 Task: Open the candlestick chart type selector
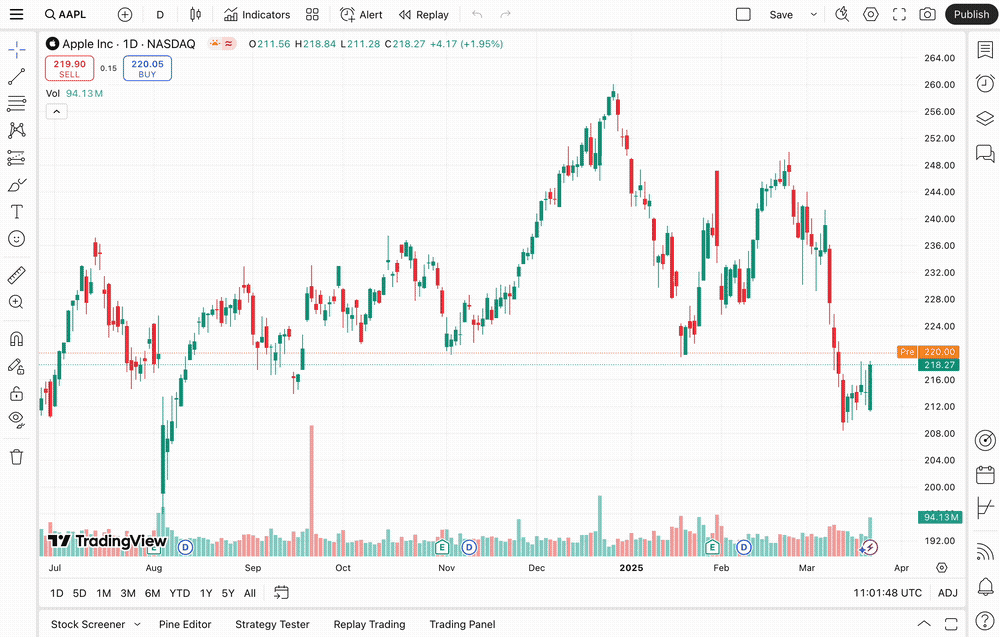pyautogui.click(x=195, y=15)
